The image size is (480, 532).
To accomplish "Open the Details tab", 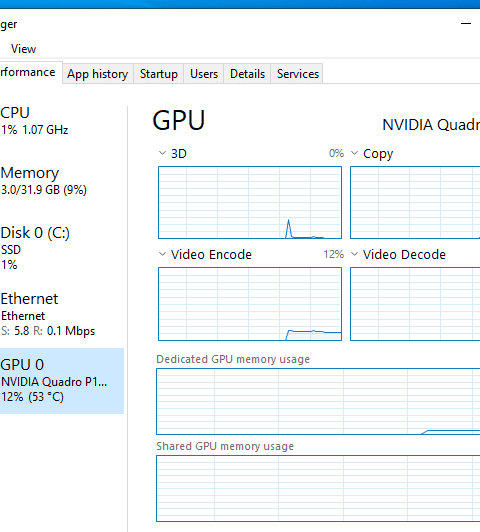I will [x=247, y=74].
